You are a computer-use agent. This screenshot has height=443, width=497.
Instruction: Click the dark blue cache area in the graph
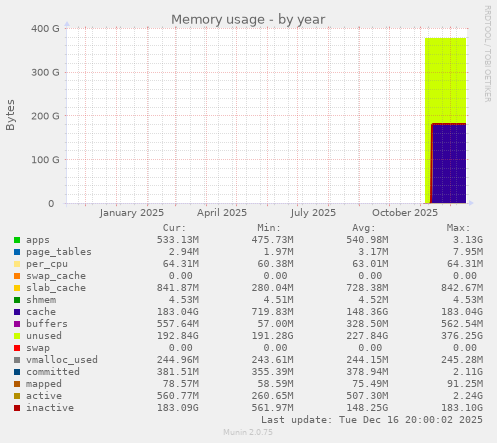tap(449, 164)
